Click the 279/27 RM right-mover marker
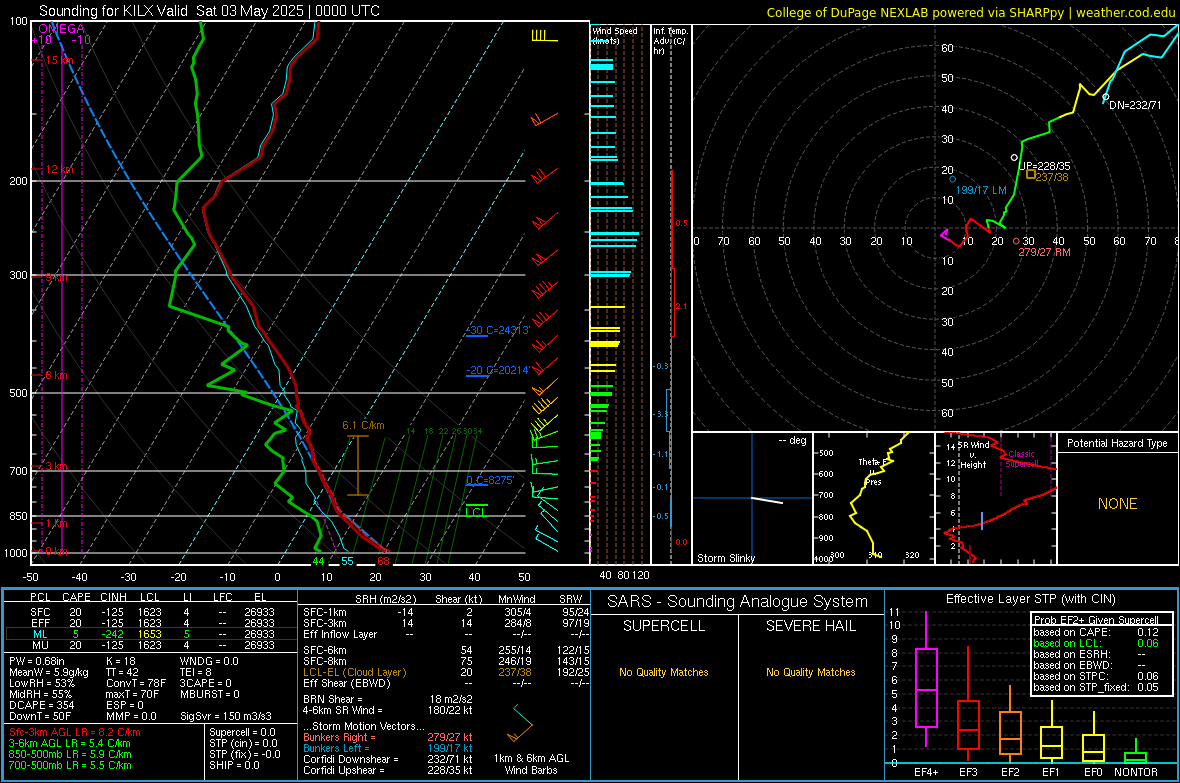The width and height of the screenshot is (1180, 783). pos(1016,242)
